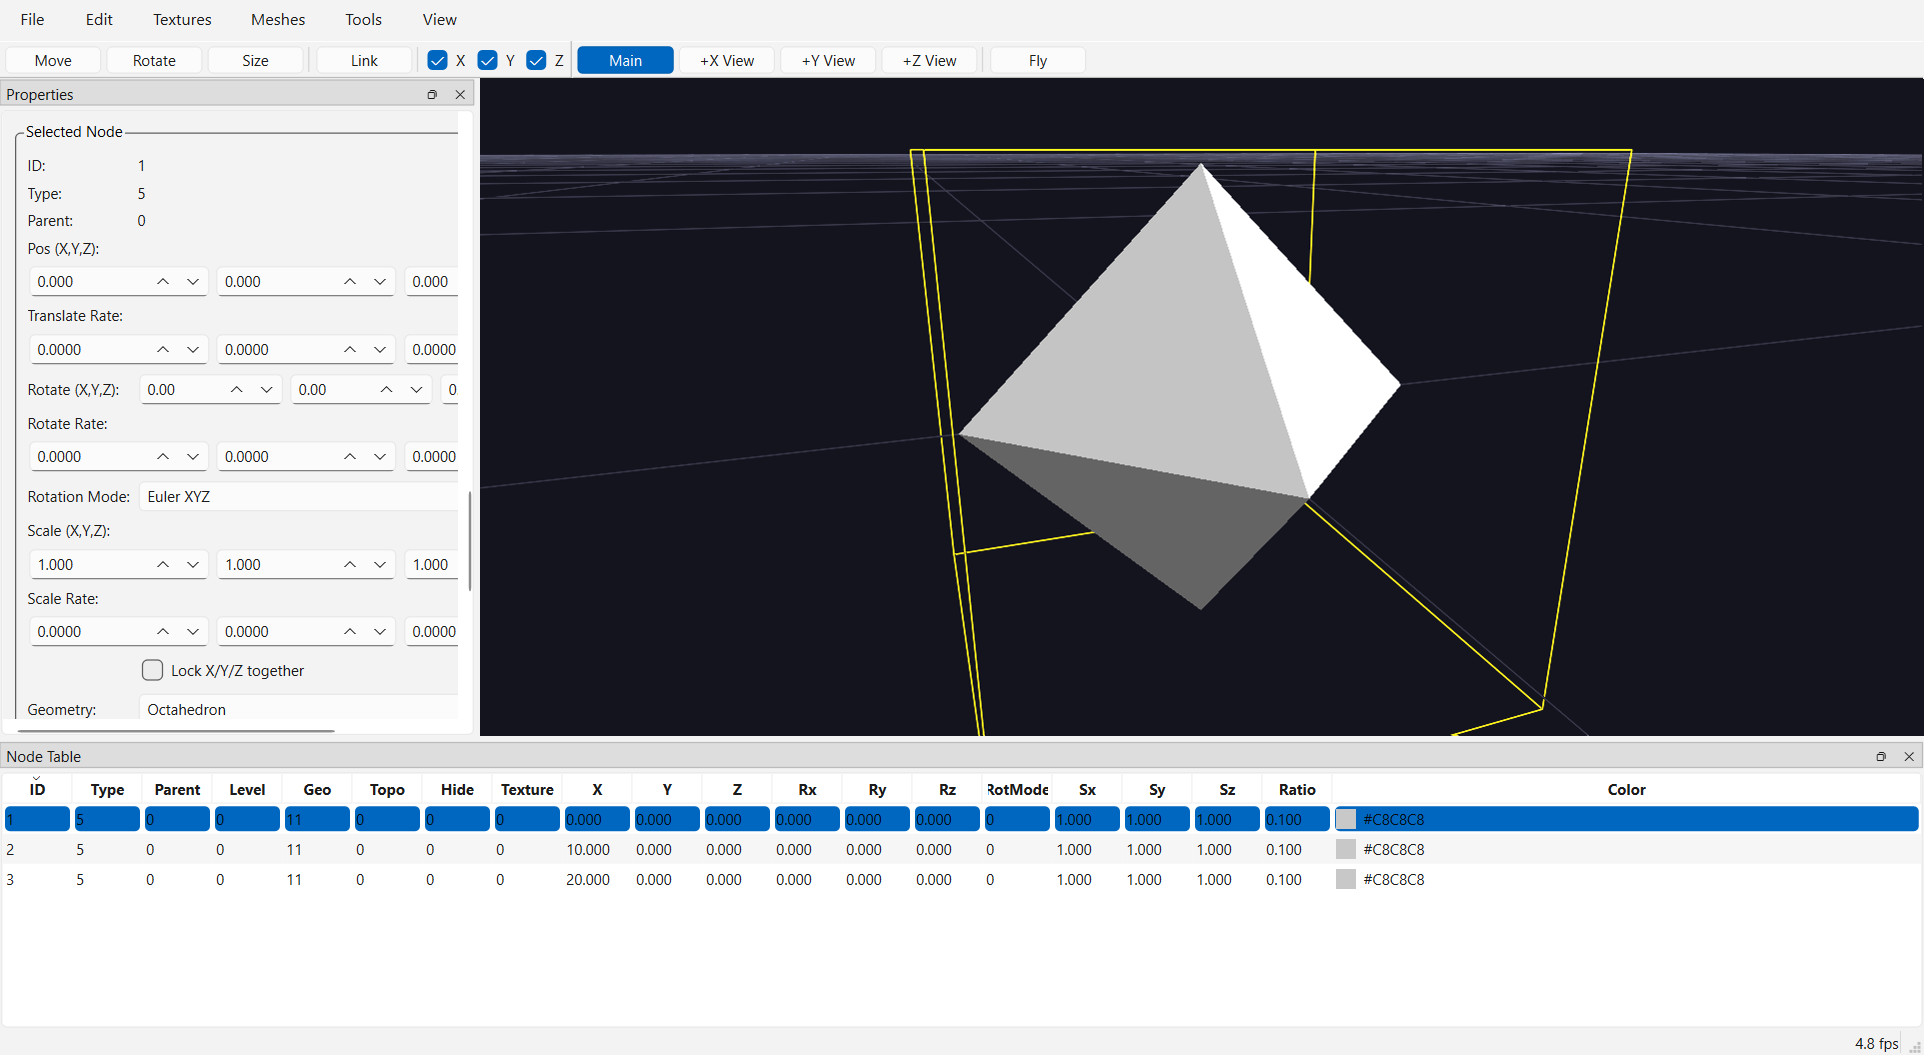The image size is (1924, 1055).
Task: Decrease Rotate Y with down arrow
Action: [417, 389]
